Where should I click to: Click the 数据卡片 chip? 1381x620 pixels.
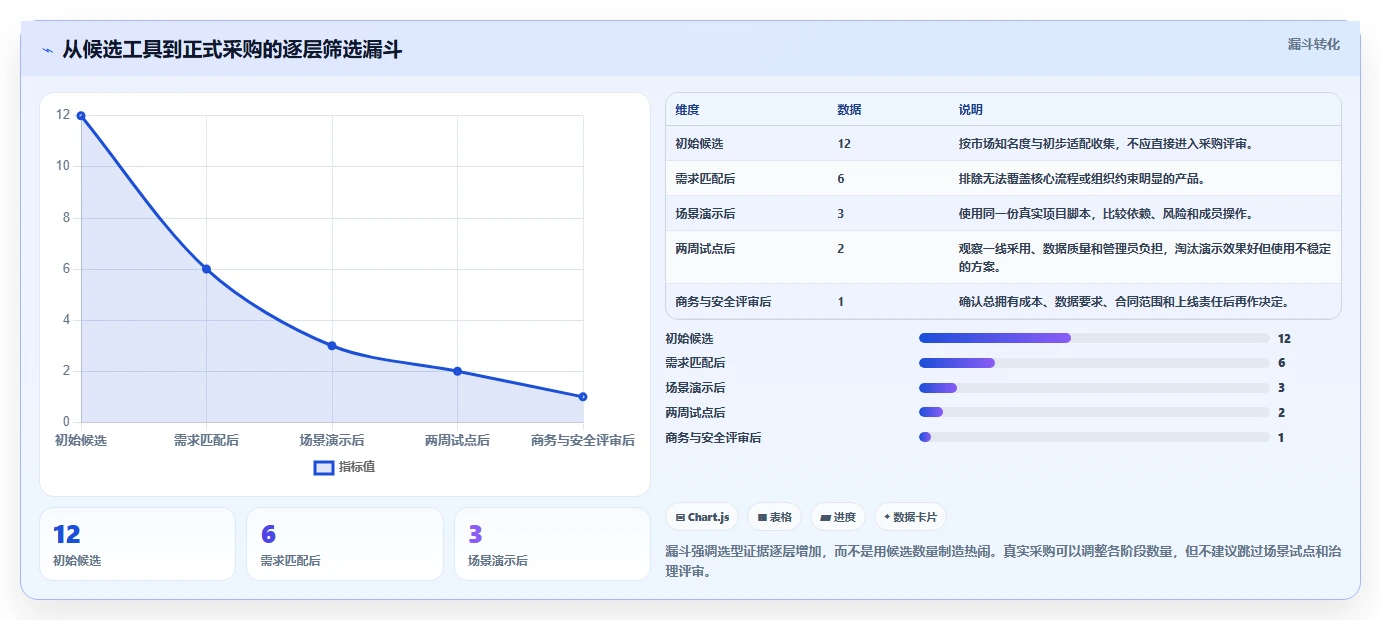[909, 517]
